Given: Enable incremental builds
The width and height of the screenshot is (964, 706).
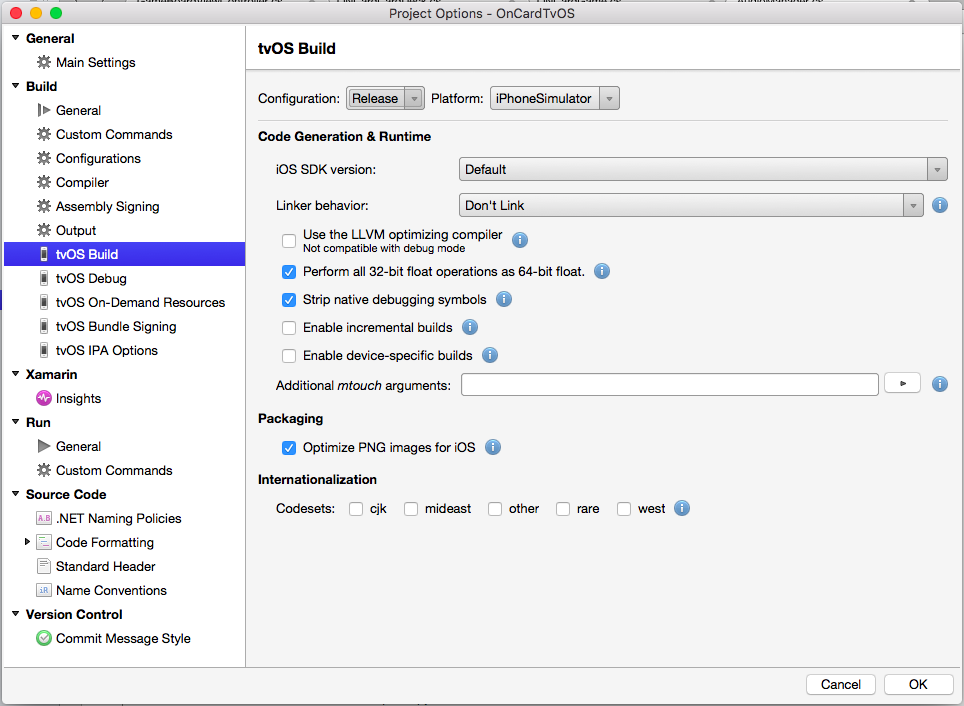Looking at the screenshot, I should pos(289,327).
